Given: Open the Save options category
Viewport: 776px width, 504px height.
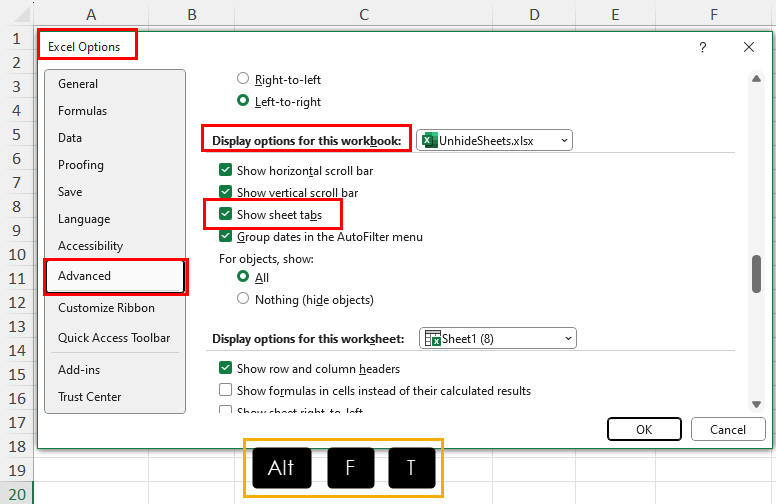Looking at the screenshot, I should (115, 192).
